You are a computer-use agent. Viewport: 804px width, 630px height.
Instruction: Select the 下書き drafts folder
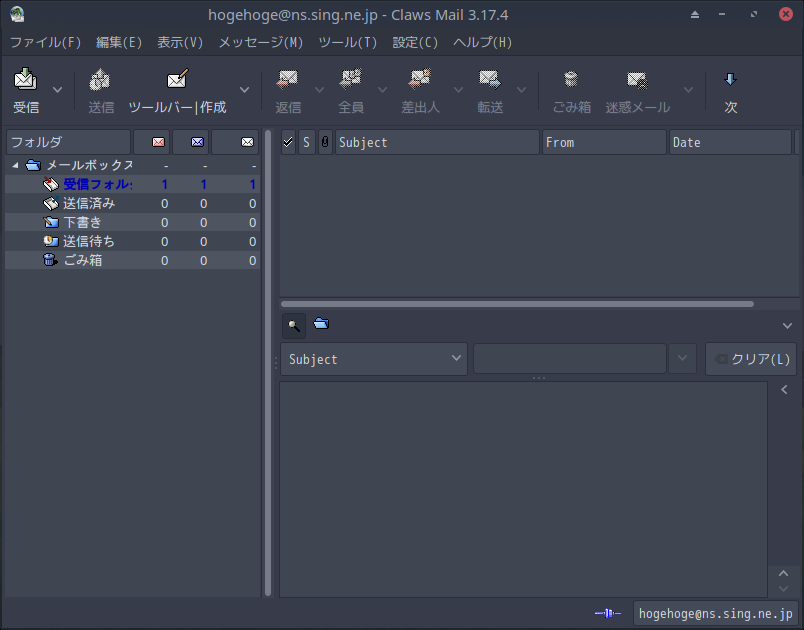pyautogui.click(x=132, y=222)
